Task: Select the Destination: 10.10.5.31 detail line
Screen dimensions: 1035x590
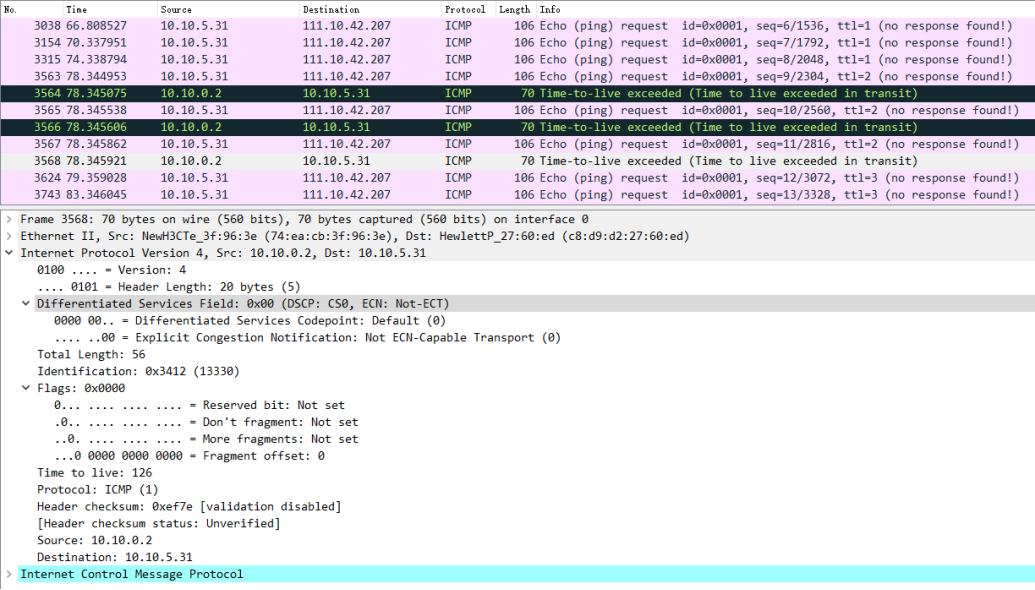Action: [115, 557]
